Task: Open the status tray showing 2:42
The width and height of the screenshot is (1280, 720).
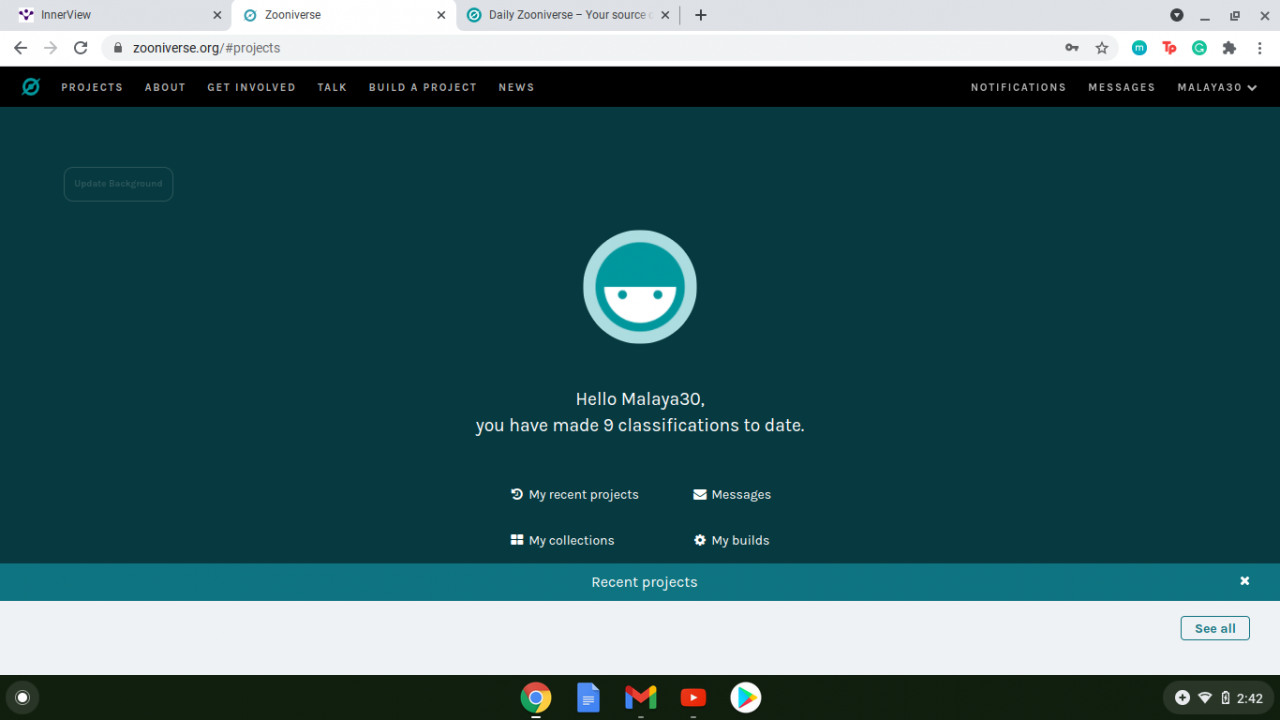Action: [x=1219, y=698]
